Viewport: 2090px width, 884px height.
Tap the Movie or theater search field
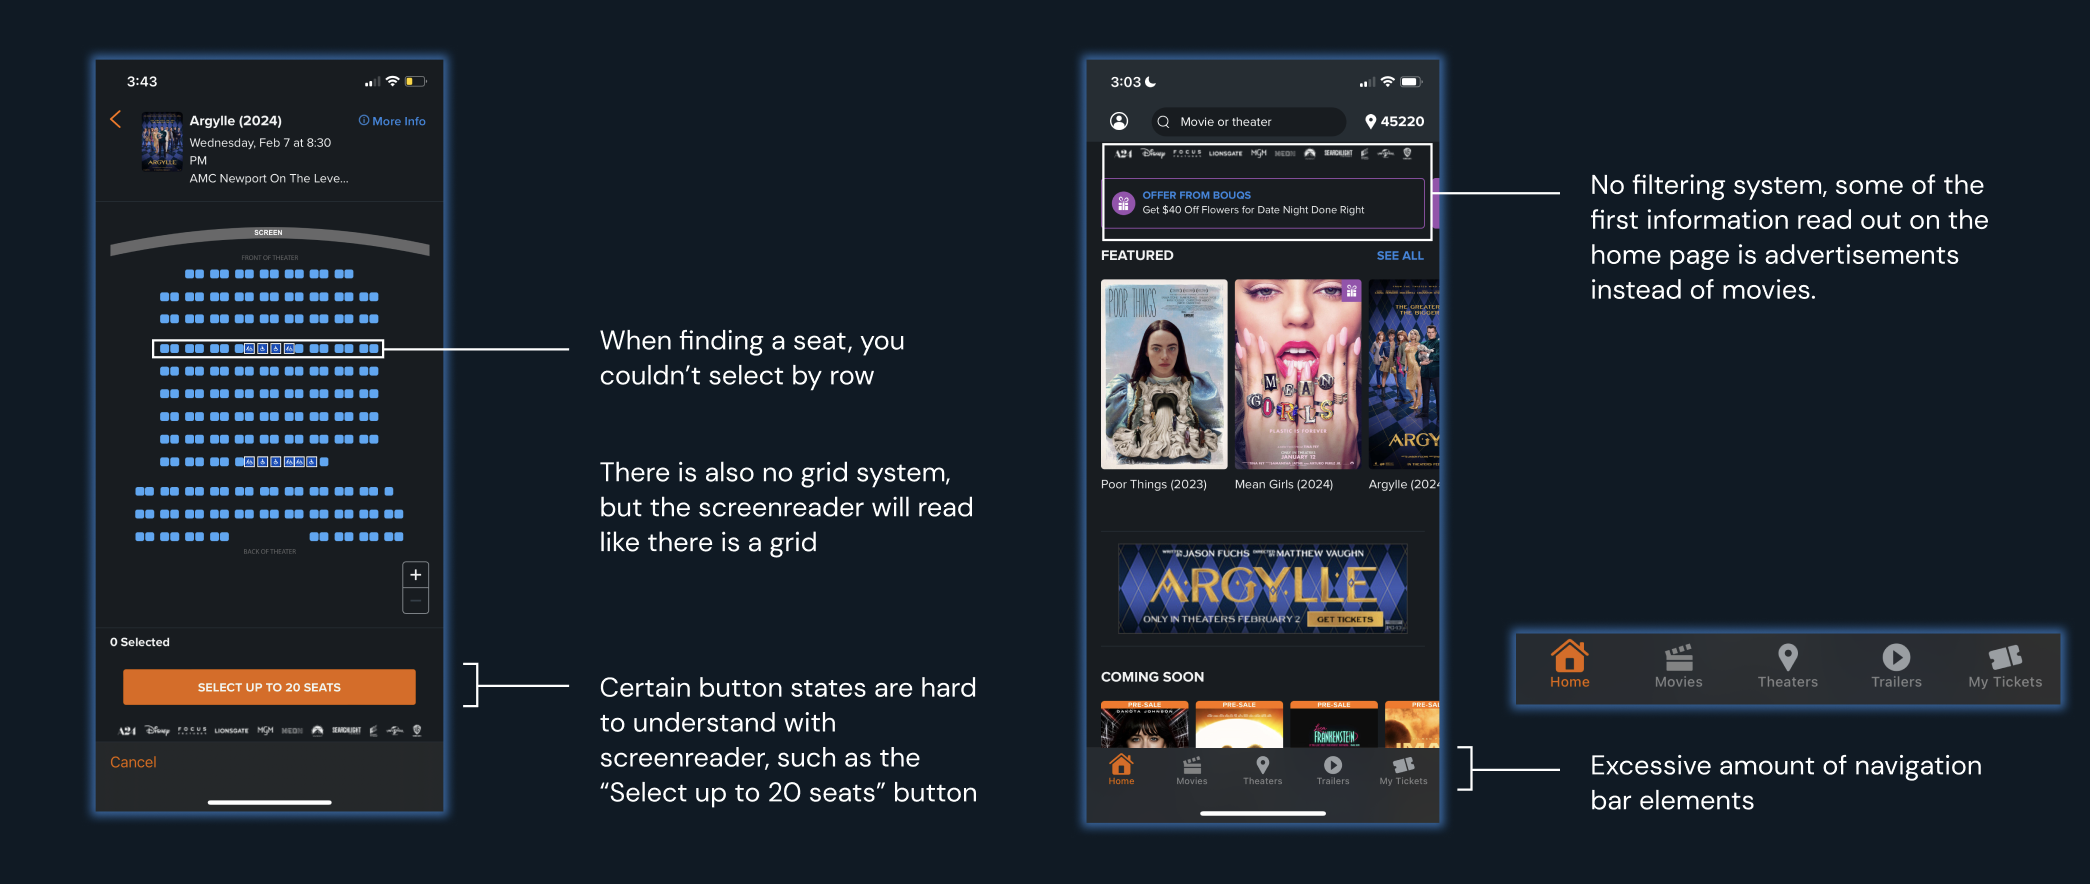tap(1248, 122)
